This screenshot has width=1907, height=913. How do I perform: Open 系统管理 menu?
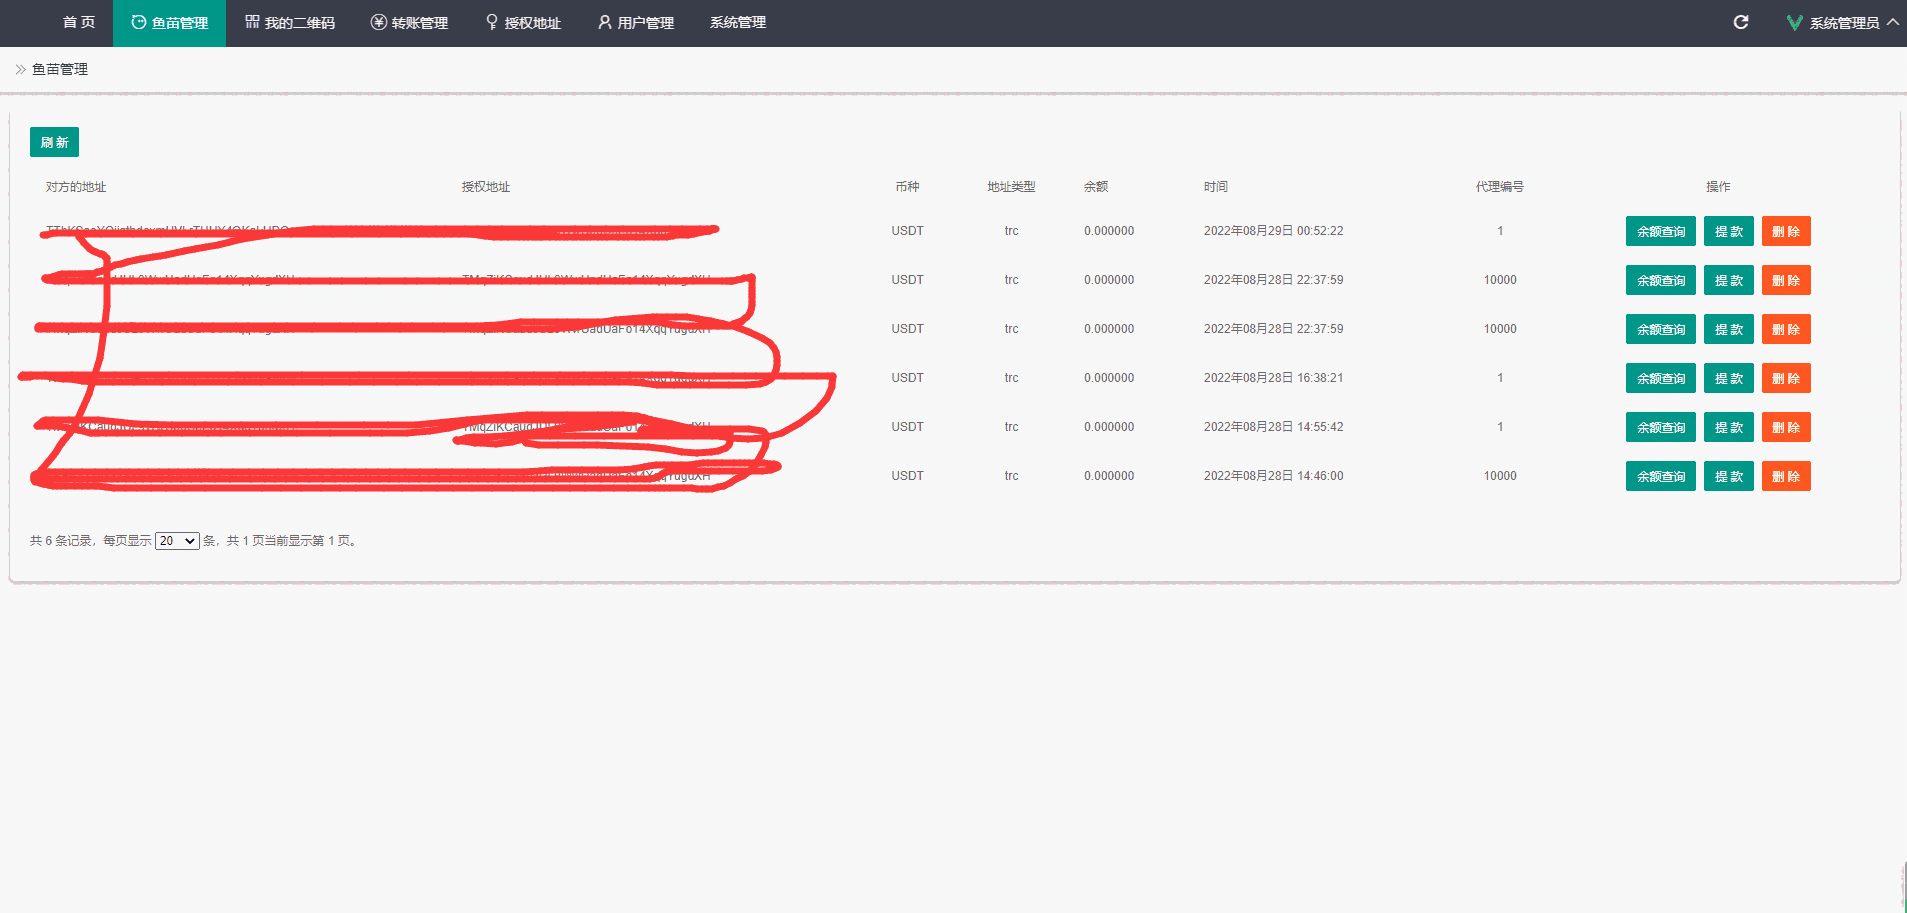(x=738, y=23)
